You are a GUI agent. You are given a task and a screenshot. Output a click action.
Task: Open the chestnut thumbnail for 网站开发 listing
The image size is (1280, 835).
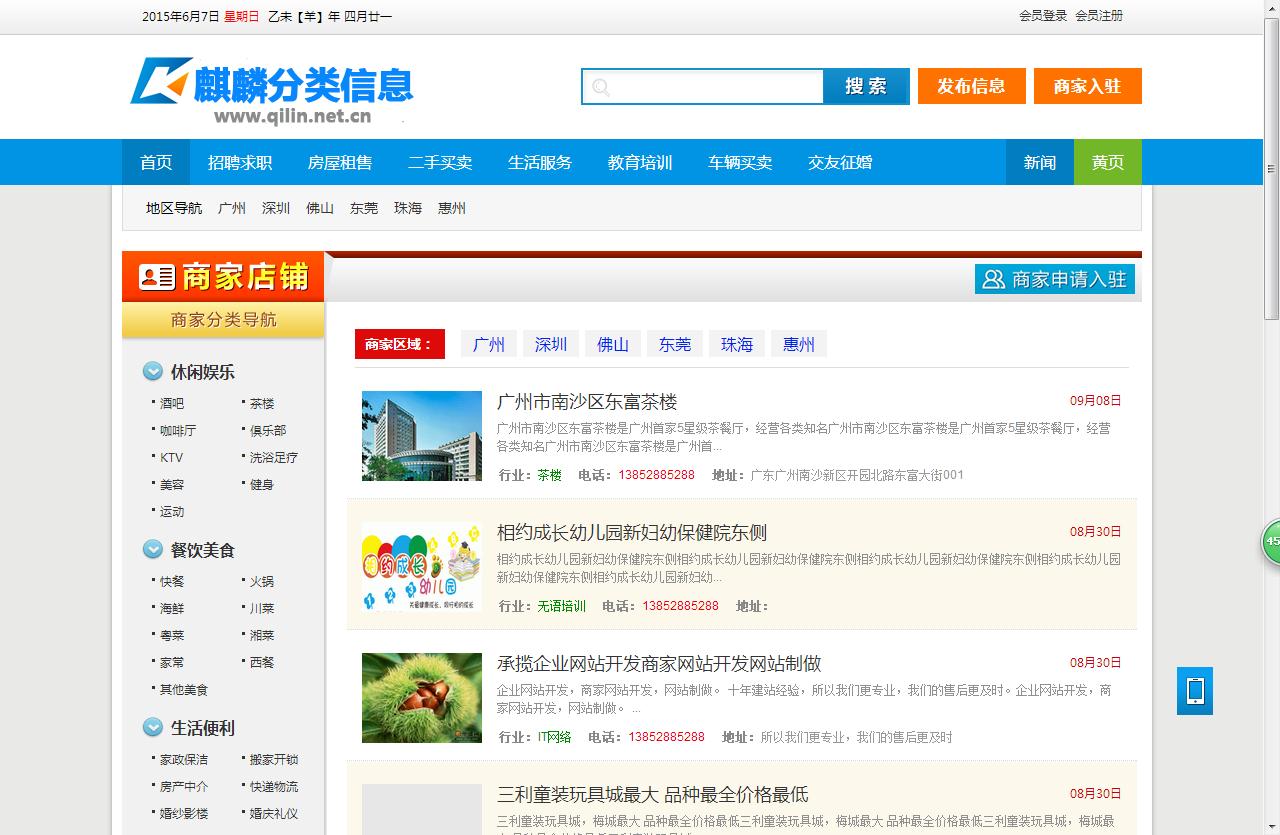(422, 698)
